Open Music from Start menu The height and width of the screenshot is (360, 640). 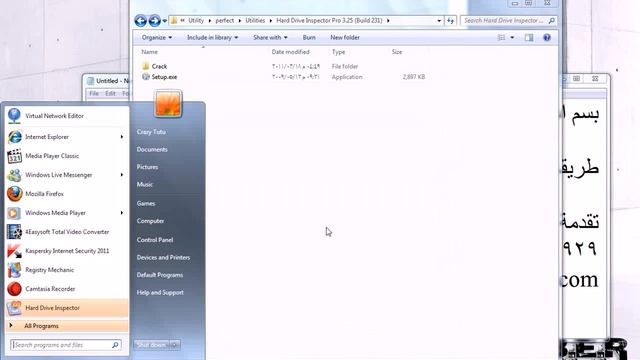[144, 184]
